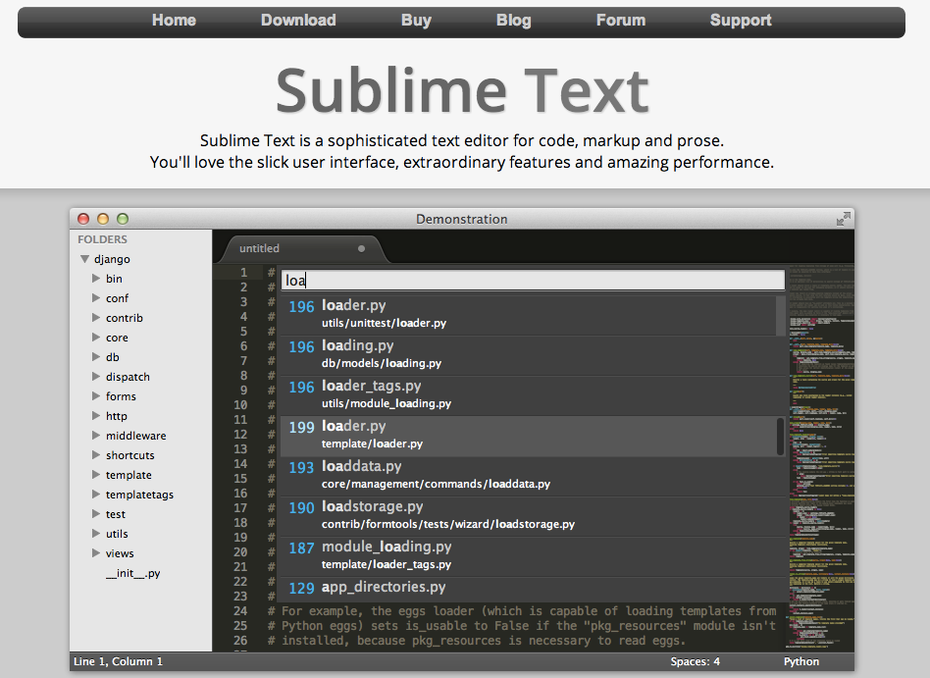930x678 pixels.
Task: Expand the utils folder arrow
Action: coord(96,533)
